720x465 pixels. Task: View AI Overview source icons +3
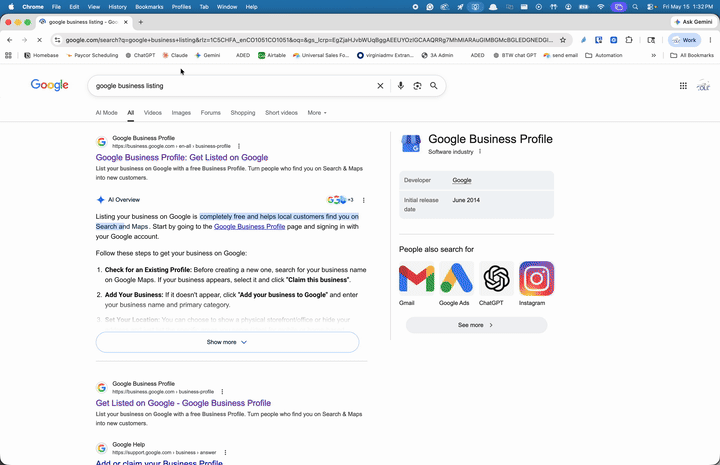coord(340,200)
